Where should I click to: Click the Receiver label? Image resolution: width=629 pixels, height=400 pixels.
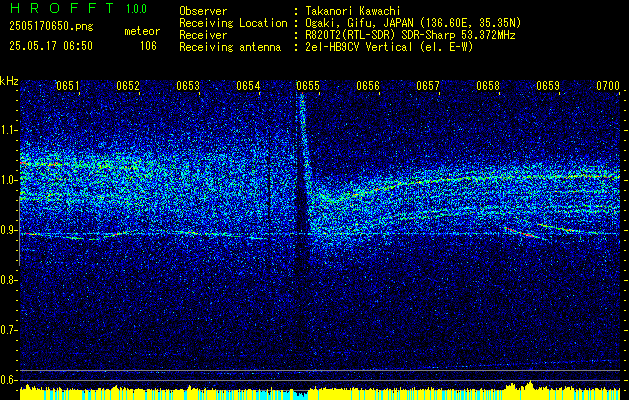203,35
